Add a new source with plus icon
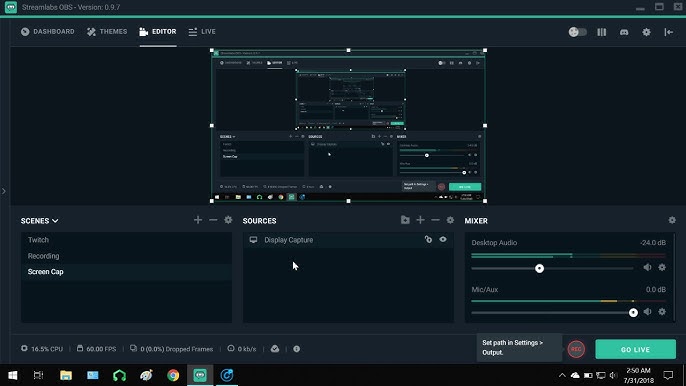Viewport: 686px width, 386px height. click(420, 220)
